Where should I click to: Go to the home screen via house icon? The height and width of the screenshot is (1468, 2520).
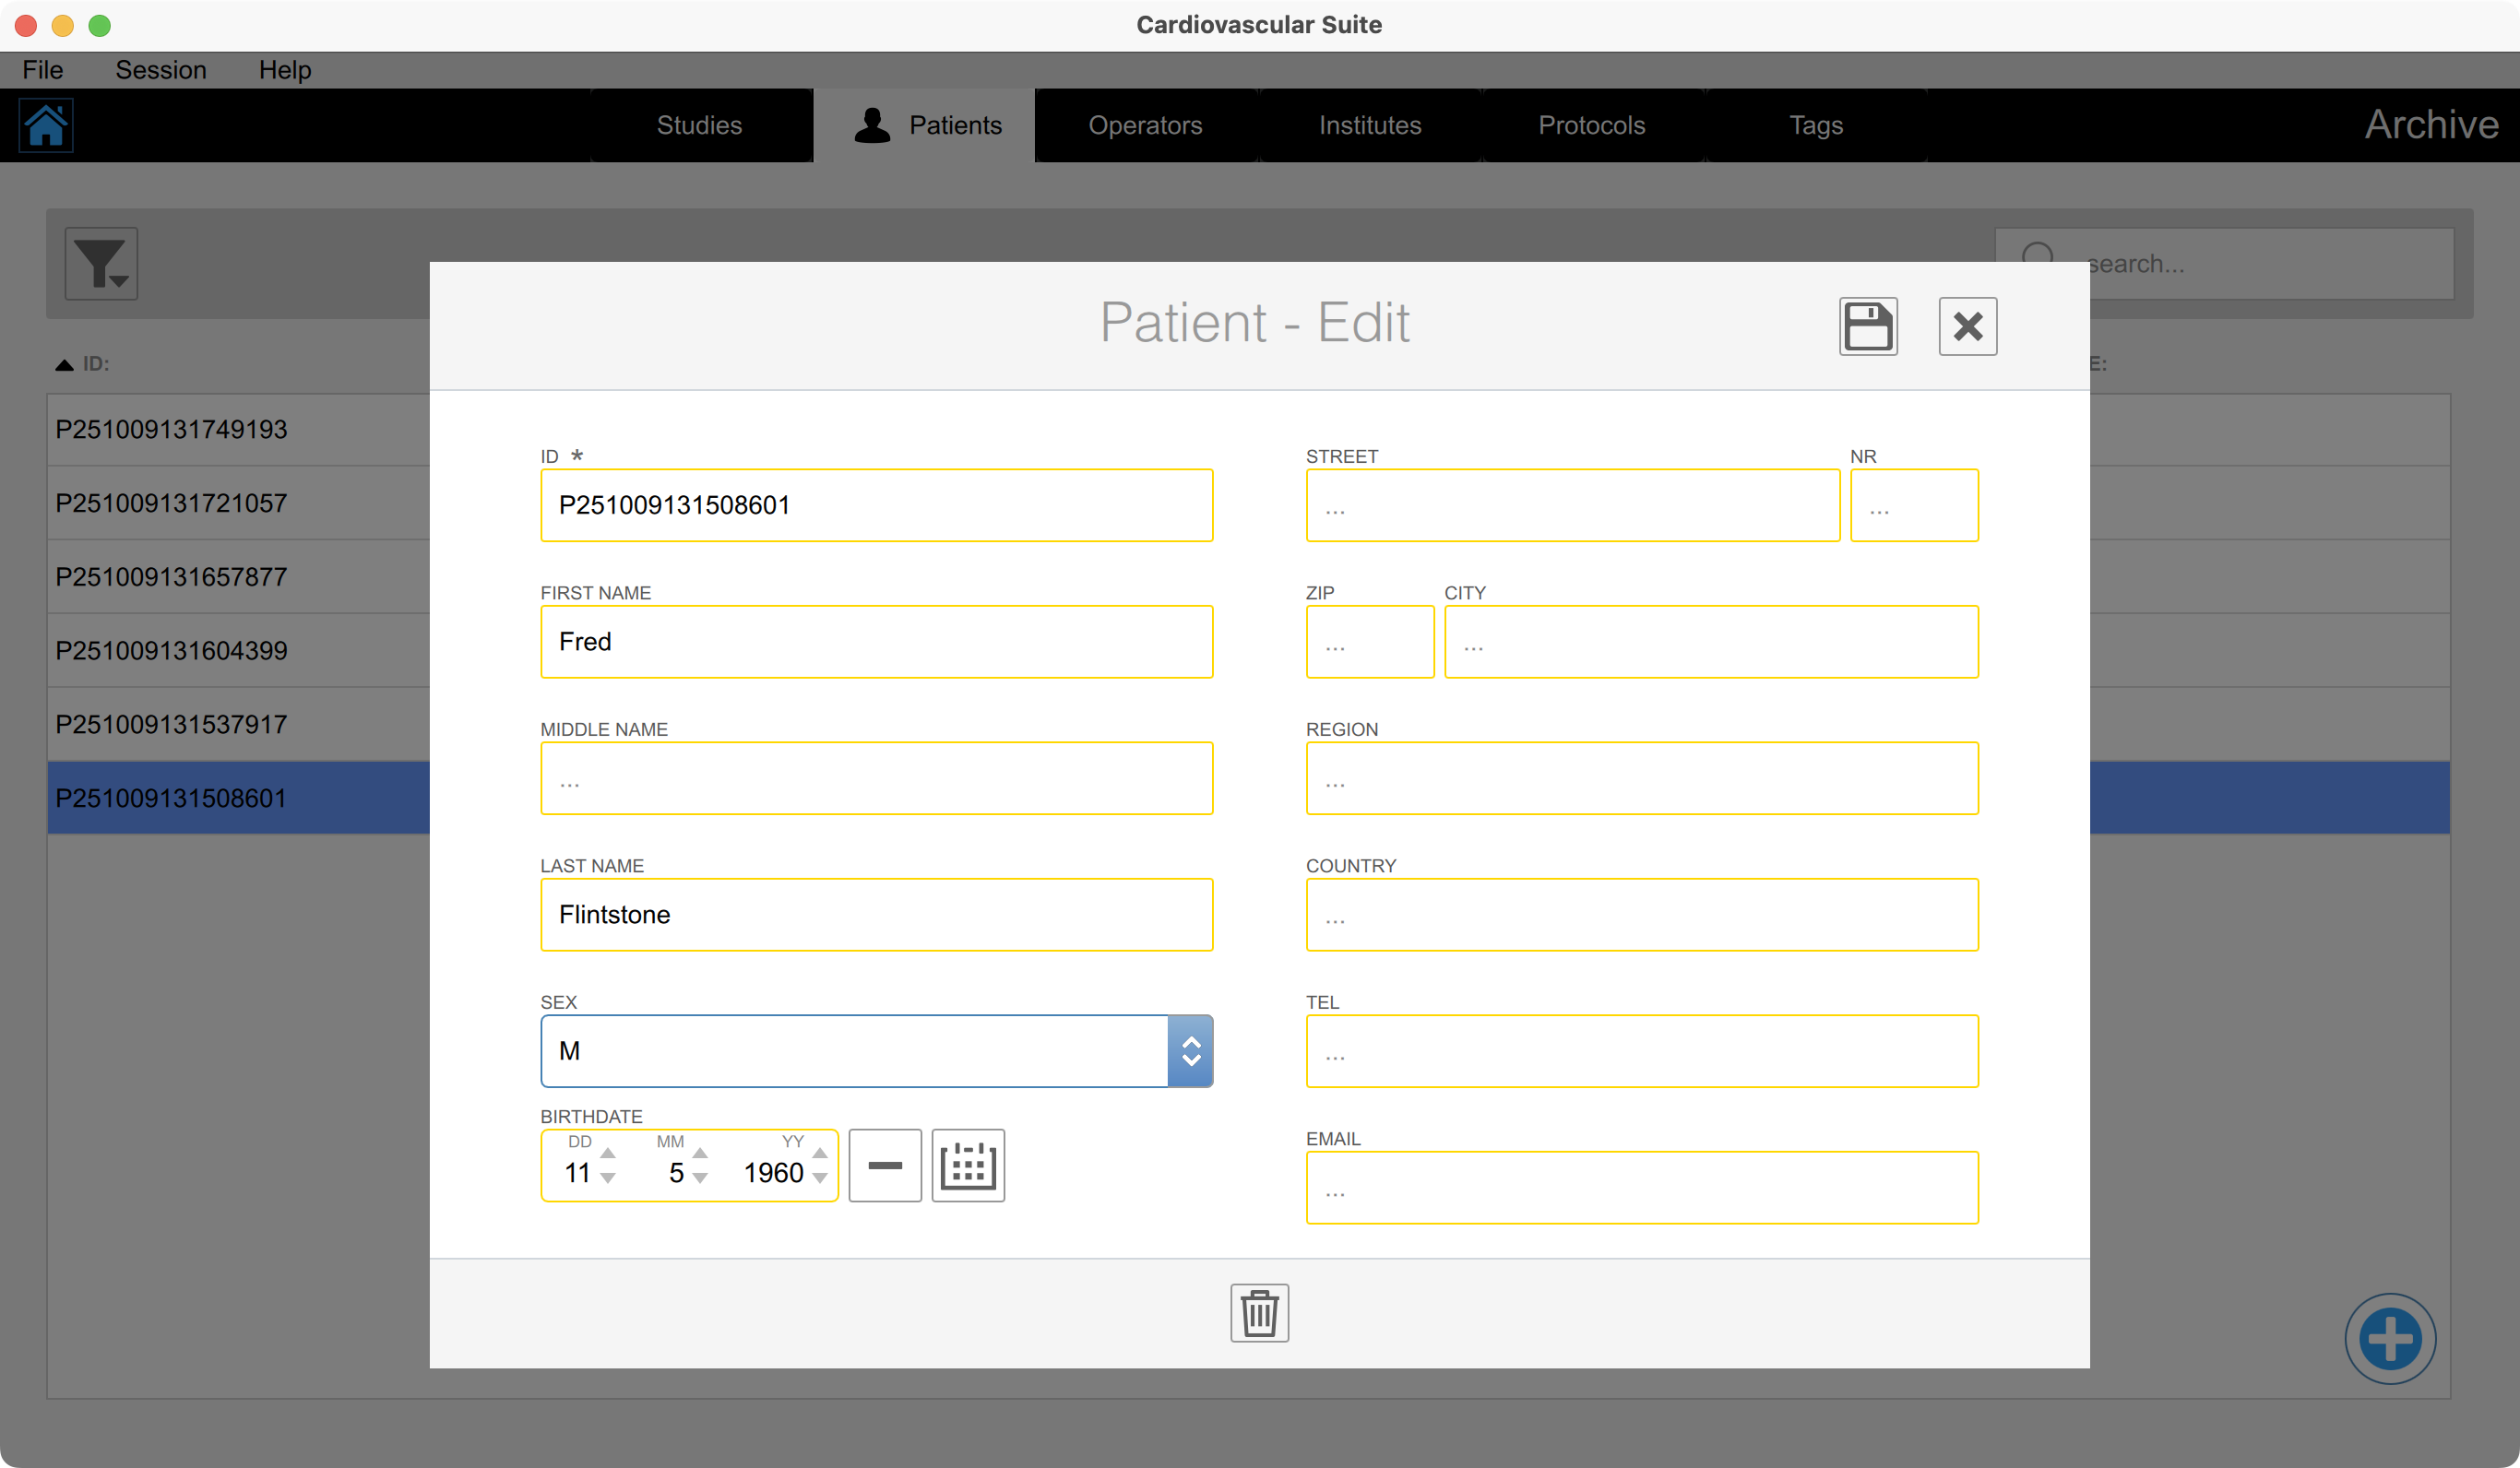[47, 125]
